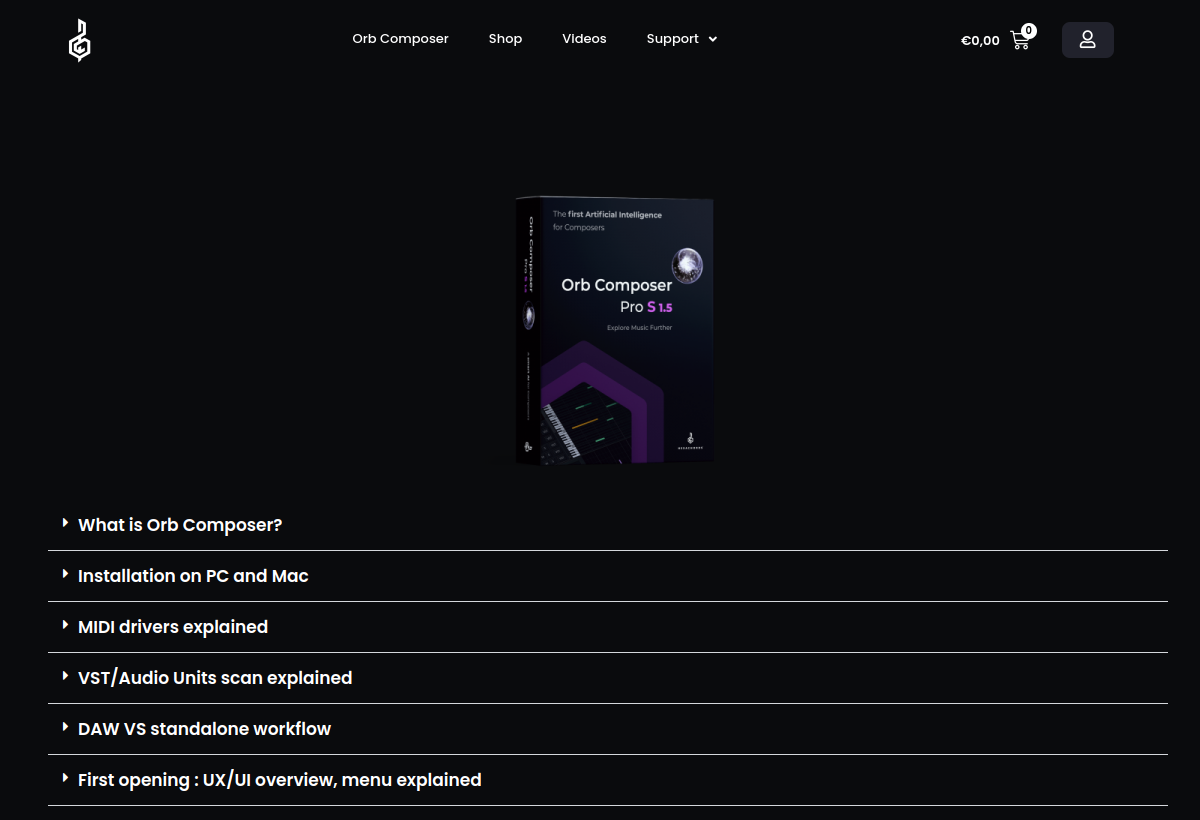Open the 'DAW VS standalone workflow' title
The image size is (1200, 820).
click(x=204, y=729)
